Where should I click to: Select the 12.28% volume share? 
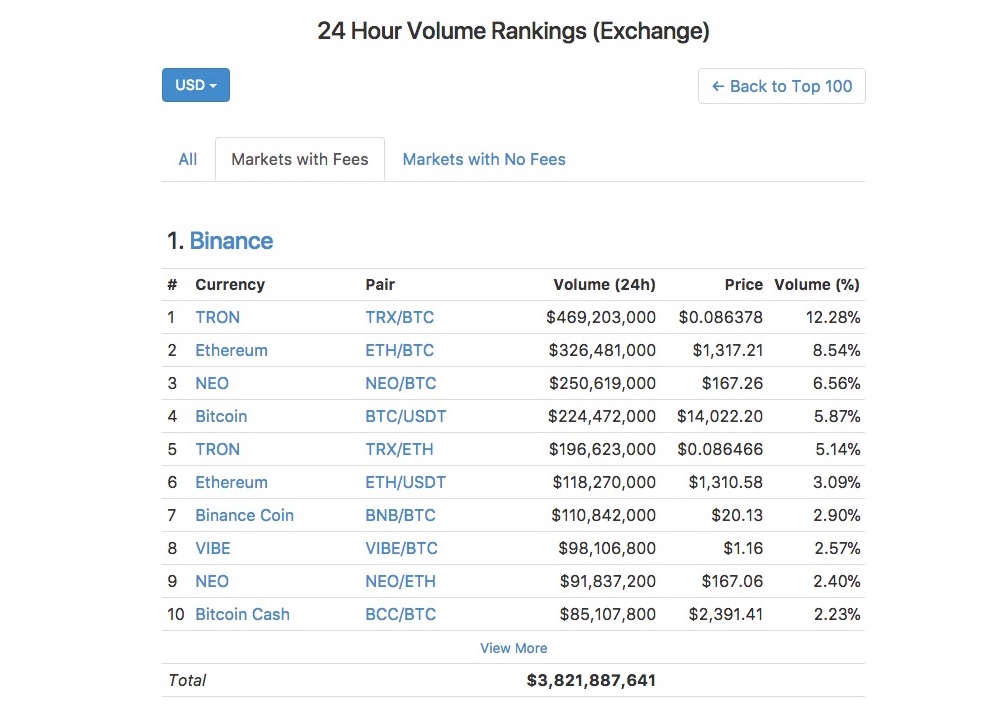833,318
